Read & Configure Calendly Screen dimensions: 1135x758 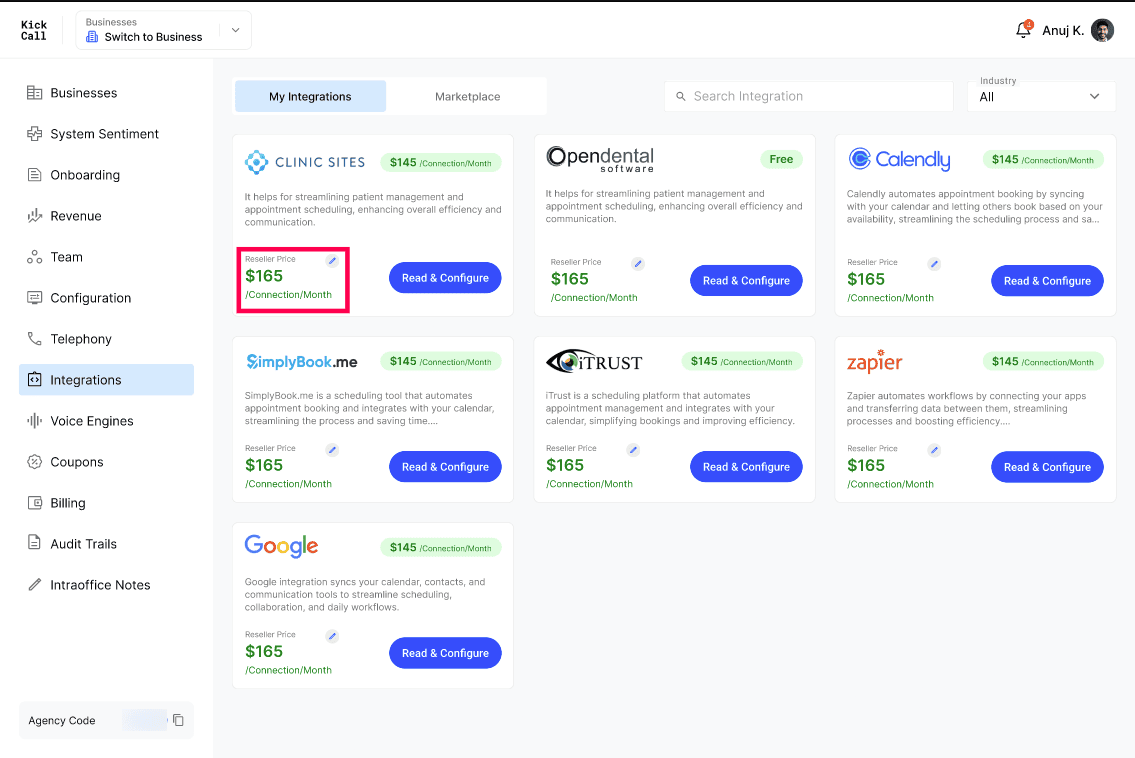pyautogui.click(x=1047, y=281)
